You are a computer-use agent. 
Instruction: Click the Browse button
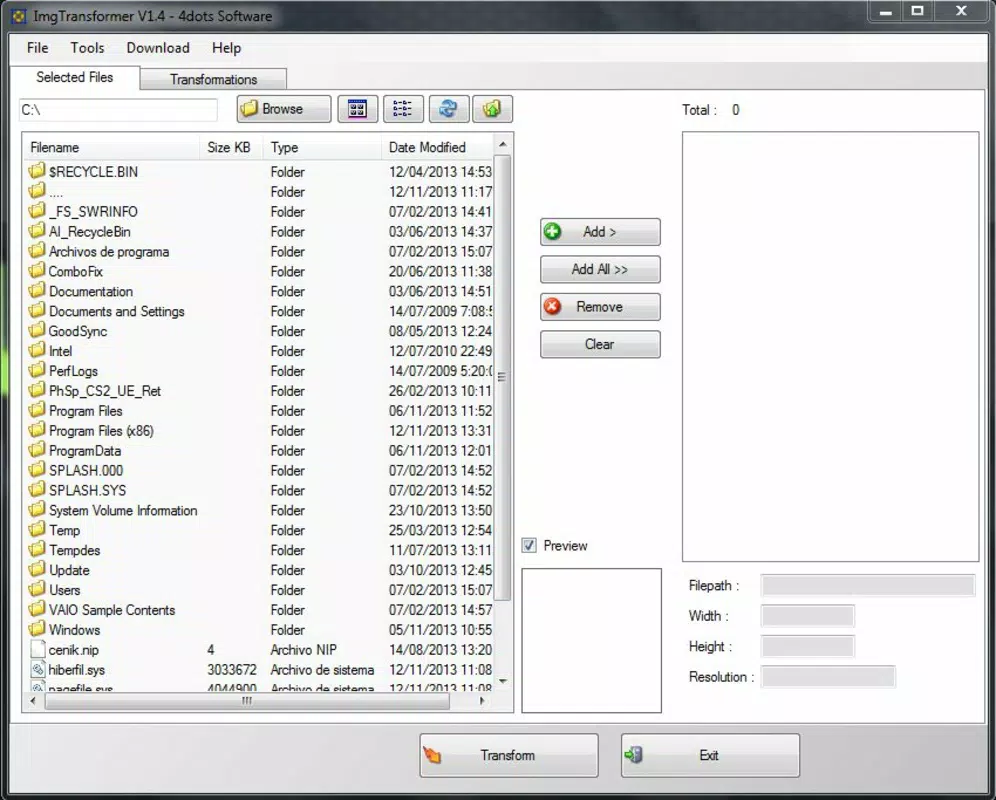284,109
